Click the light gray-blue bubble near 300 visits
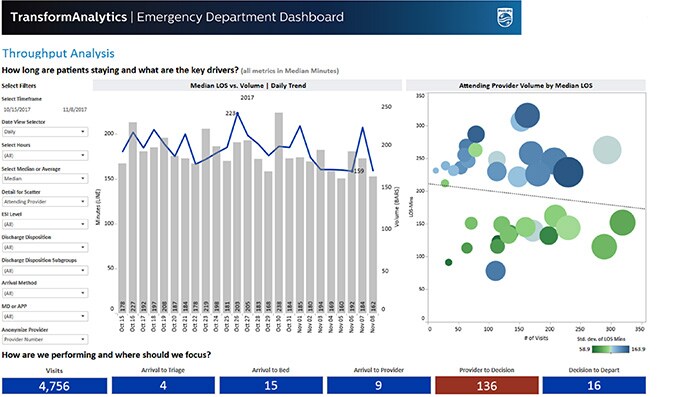Image resolution: width=700 pixels, height=397 pixels. [x=607, y=150]
